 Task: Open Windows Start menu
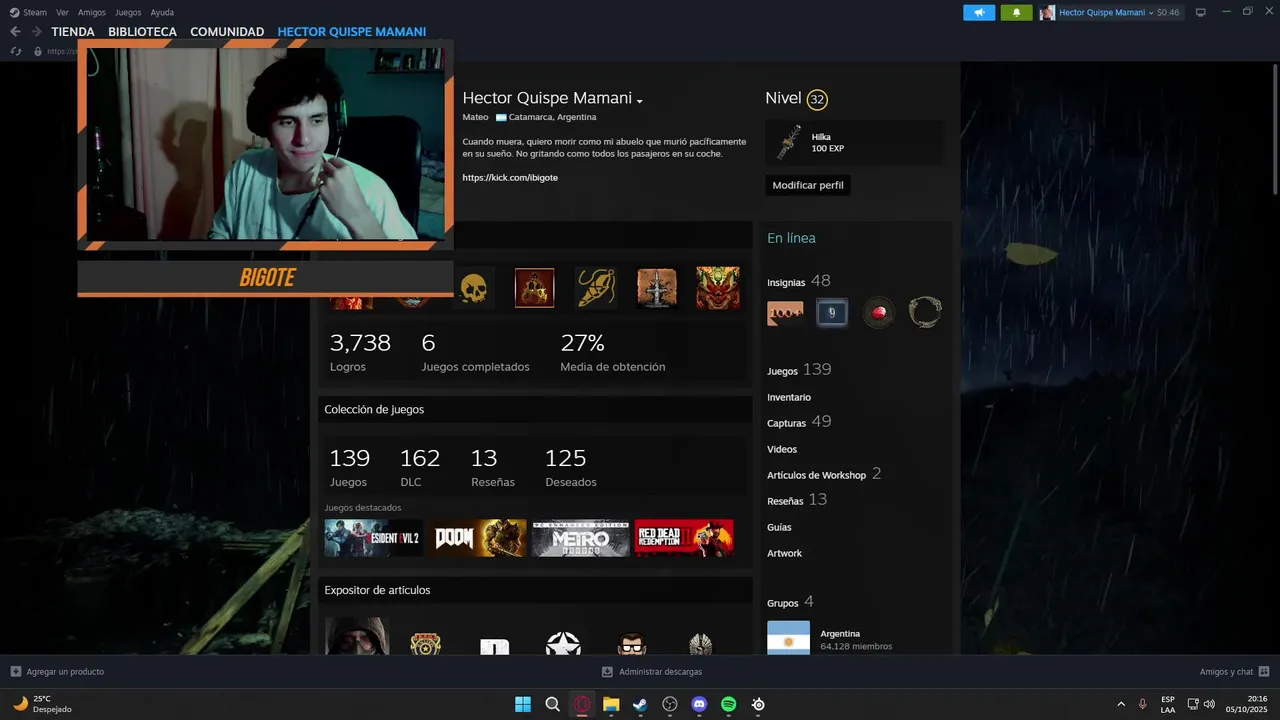point(523,704)
